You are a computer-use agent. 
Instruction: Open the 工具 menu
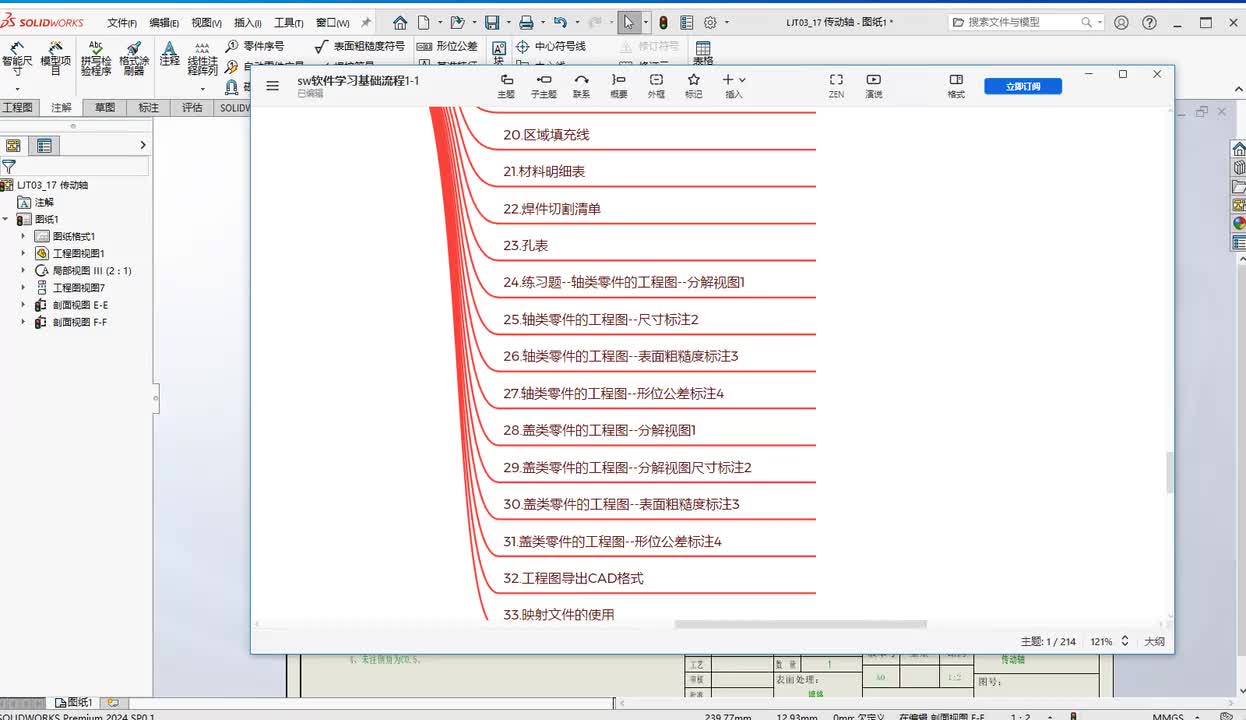point(289,22)
